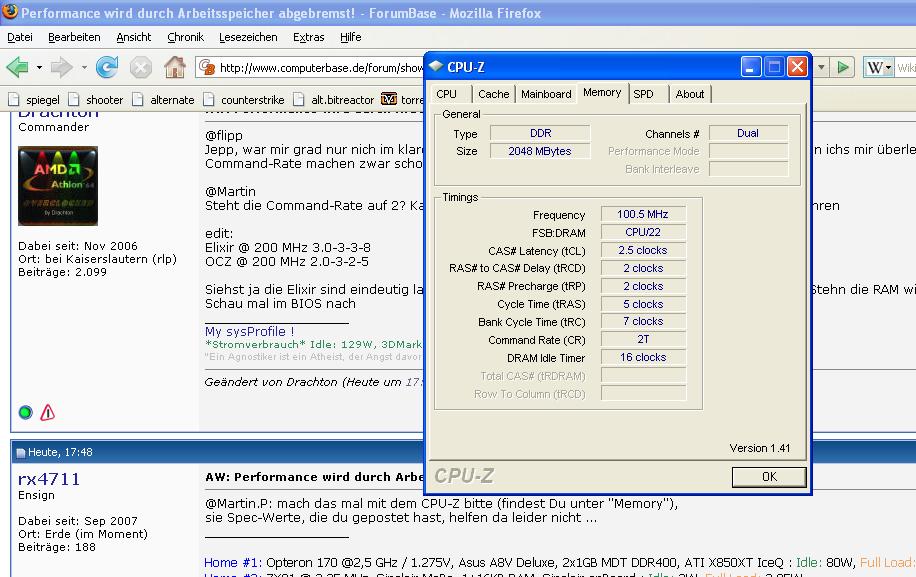
Task: Click the green online status icon
Action: click(x=25, y=412)
